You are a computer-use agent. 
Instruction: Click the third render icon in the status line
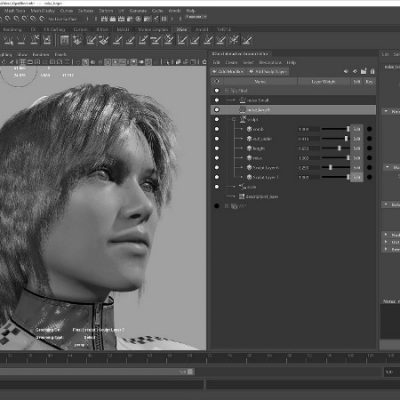(x=121, y=19)
